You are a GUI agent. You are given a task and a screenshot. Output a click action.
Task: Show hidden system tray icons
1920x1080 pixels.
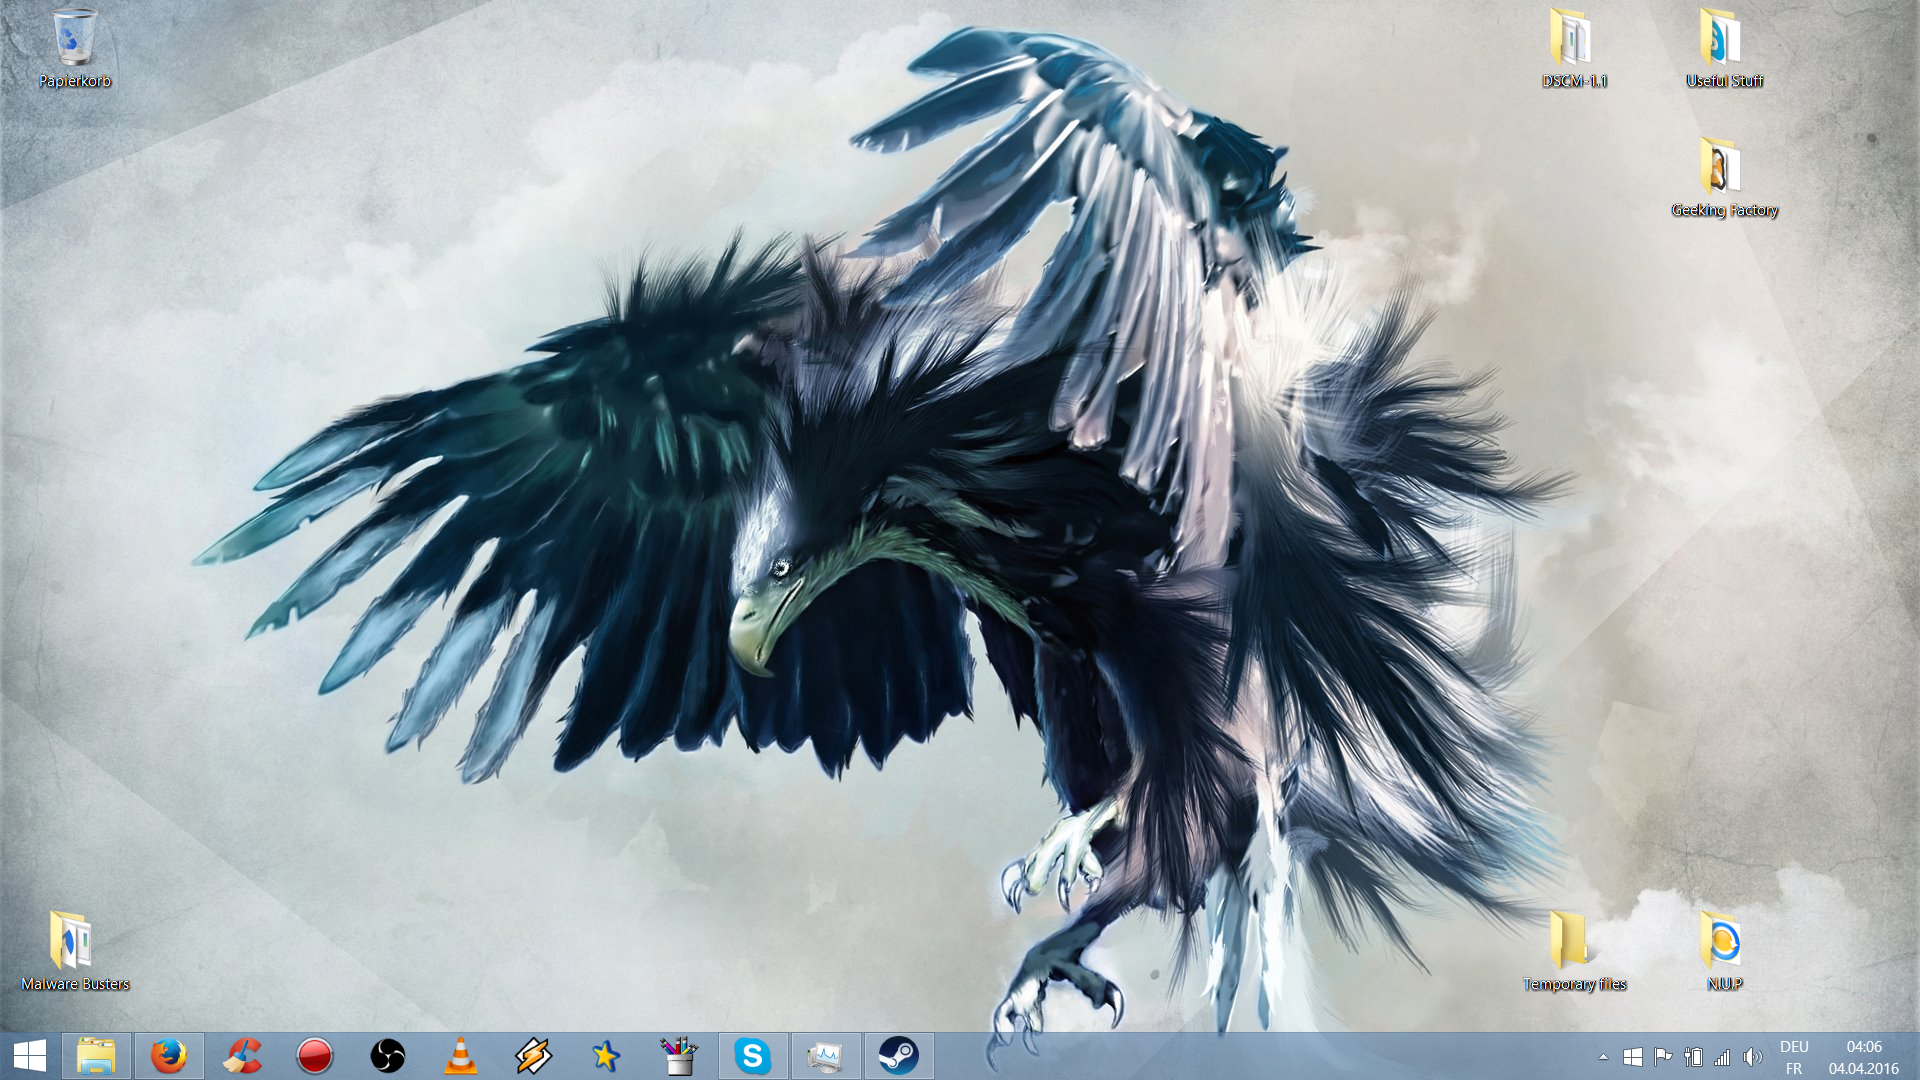tap(1603, 1057)
